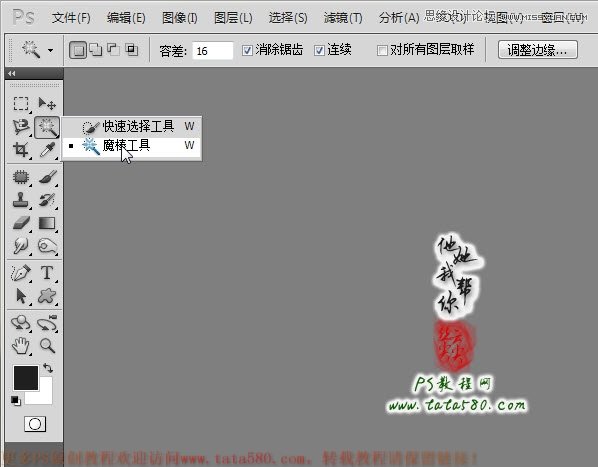Collapse the toolbox with double-arrow
Screen dimensions: 598x467
pos(12,73)
